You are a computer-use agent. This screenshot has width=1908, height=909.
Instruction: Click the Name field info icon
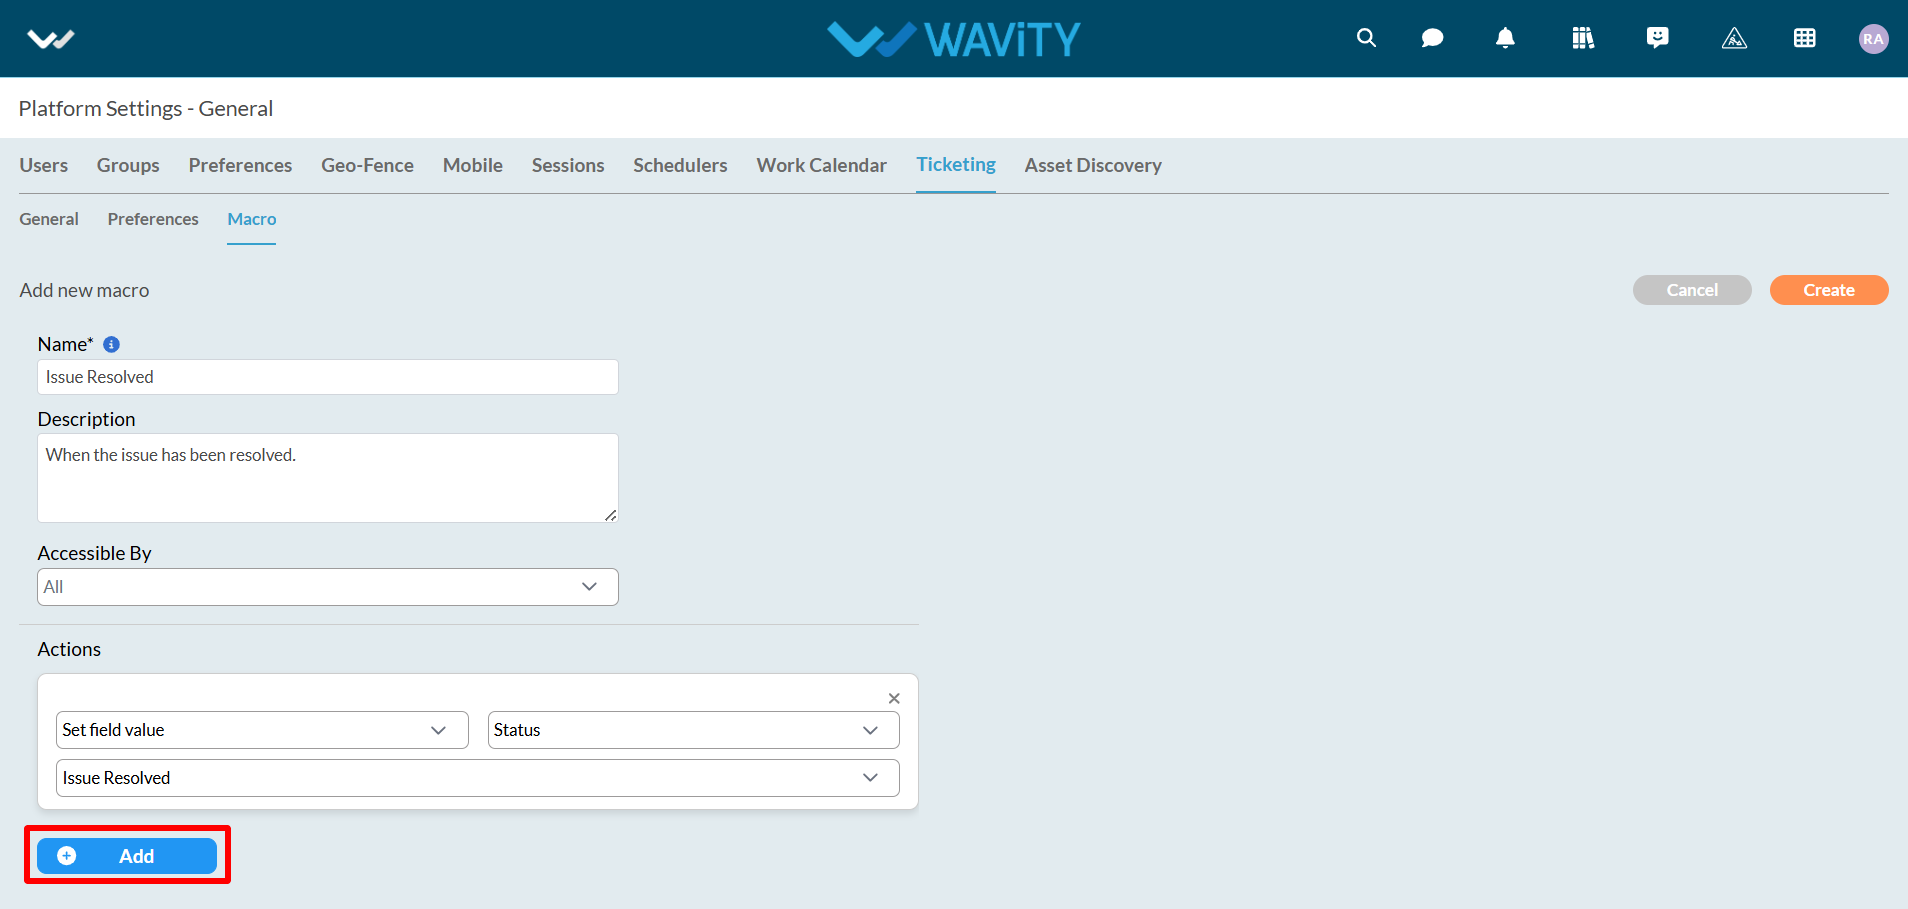click(112, 344)
